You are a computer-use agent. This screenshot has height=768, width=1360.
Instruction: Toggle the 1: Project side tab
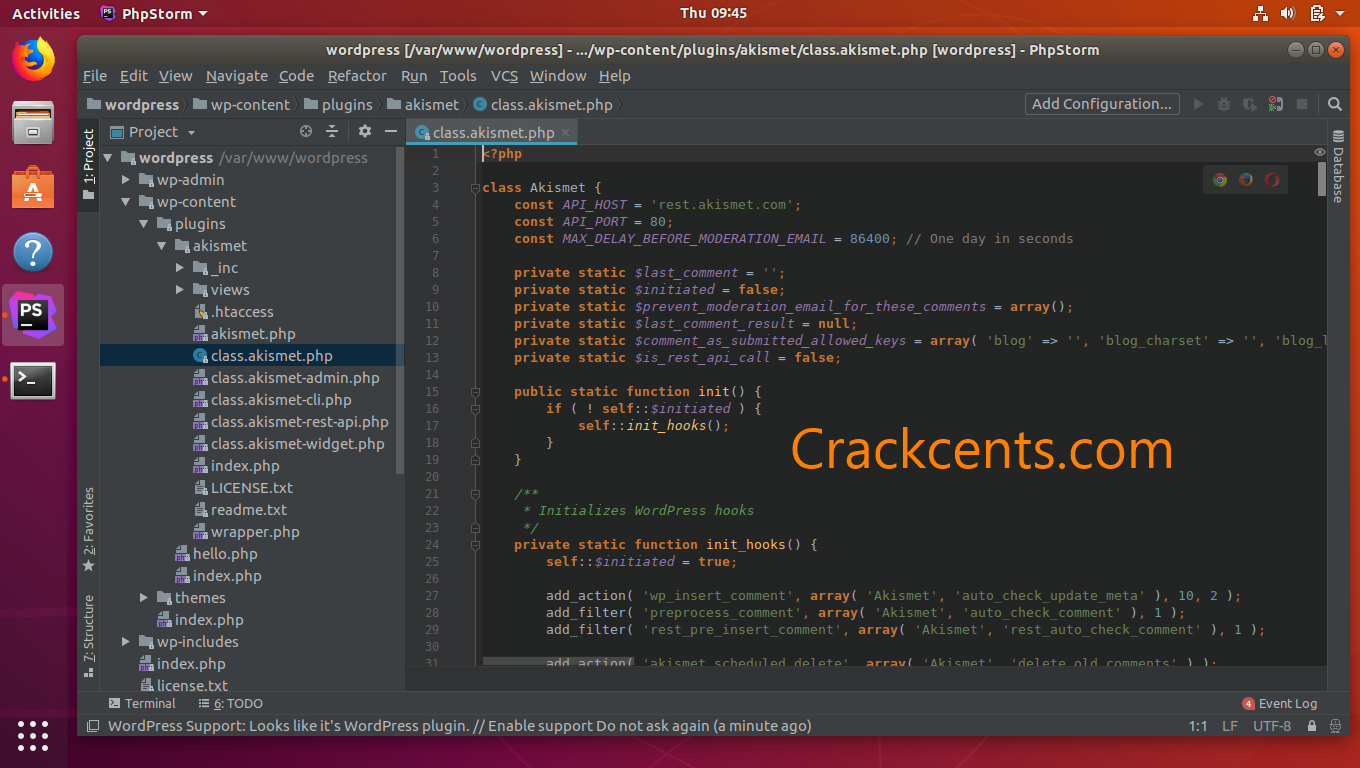tap(88, 164)
